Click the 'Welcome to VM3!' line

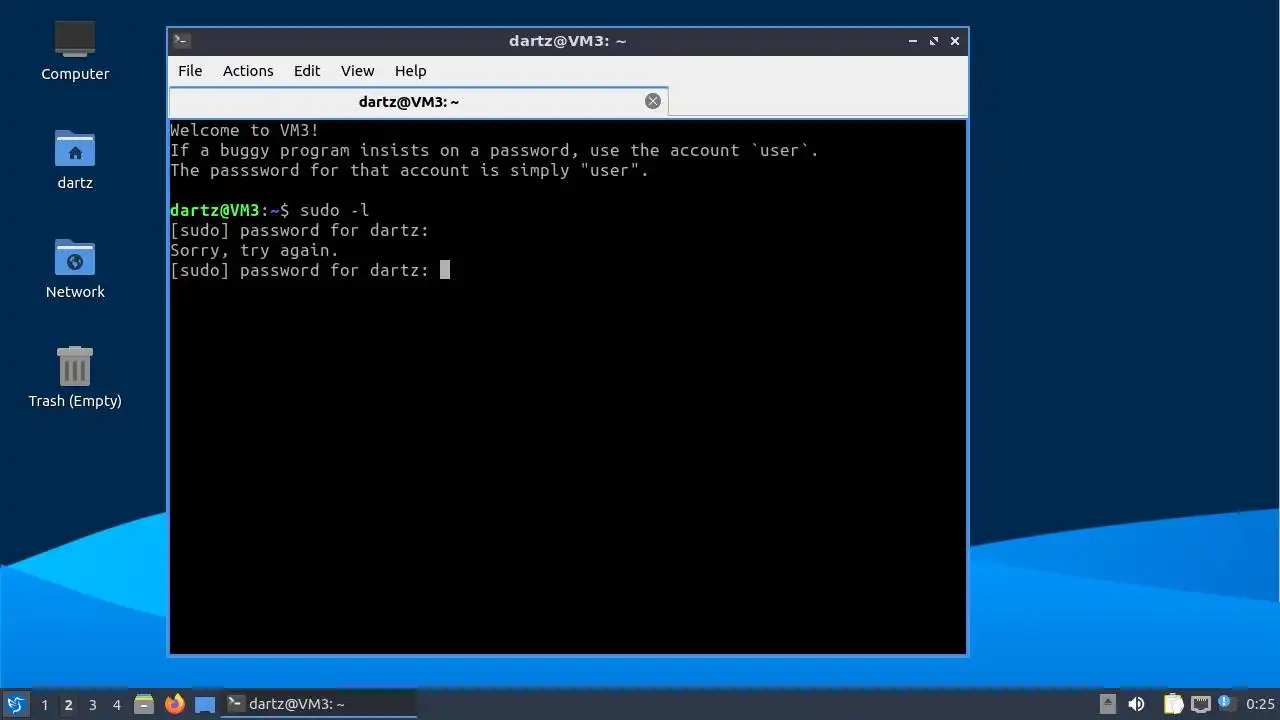245,130
